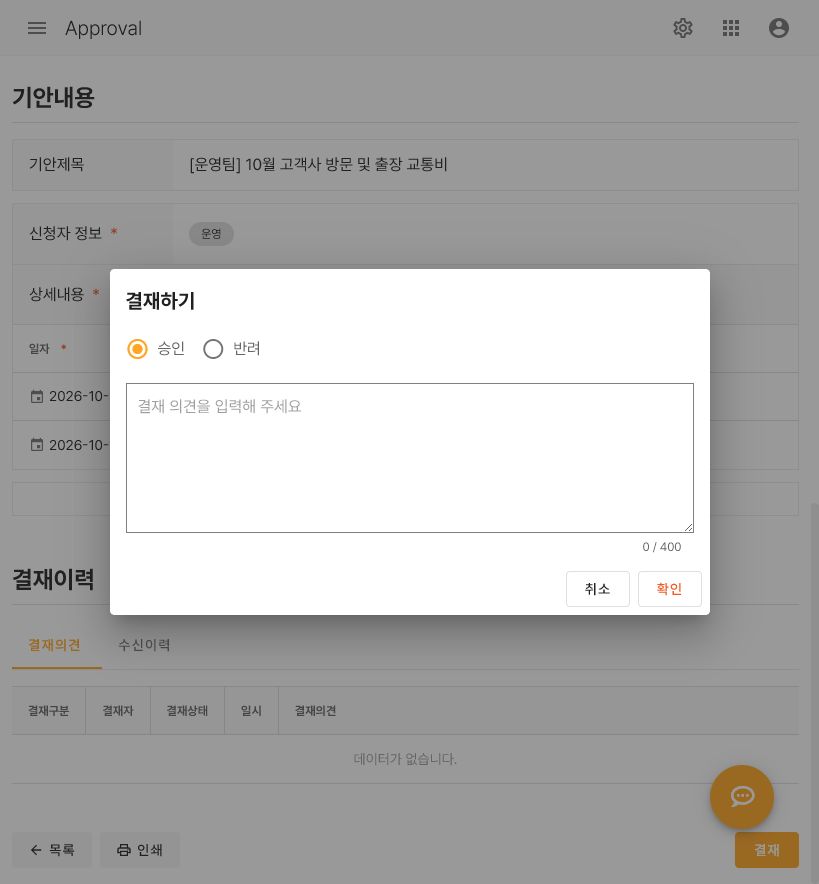
Task: Switch to the 수신이력 tab
Action: pyautogui.click(x=144, y=645)
